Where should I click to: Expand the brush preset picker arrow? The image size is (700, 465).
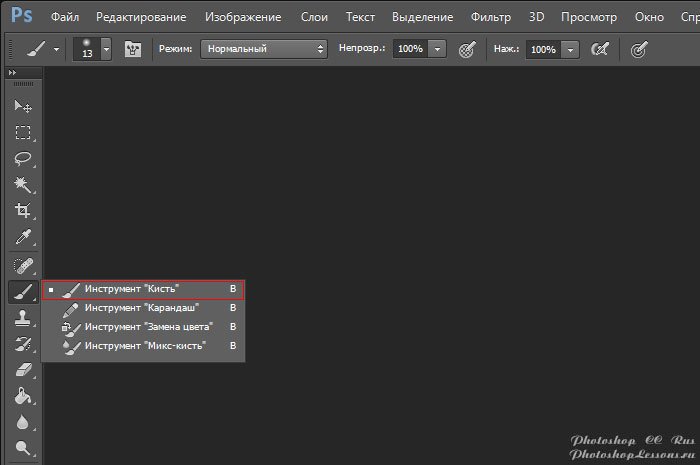[x=106, y=49]
